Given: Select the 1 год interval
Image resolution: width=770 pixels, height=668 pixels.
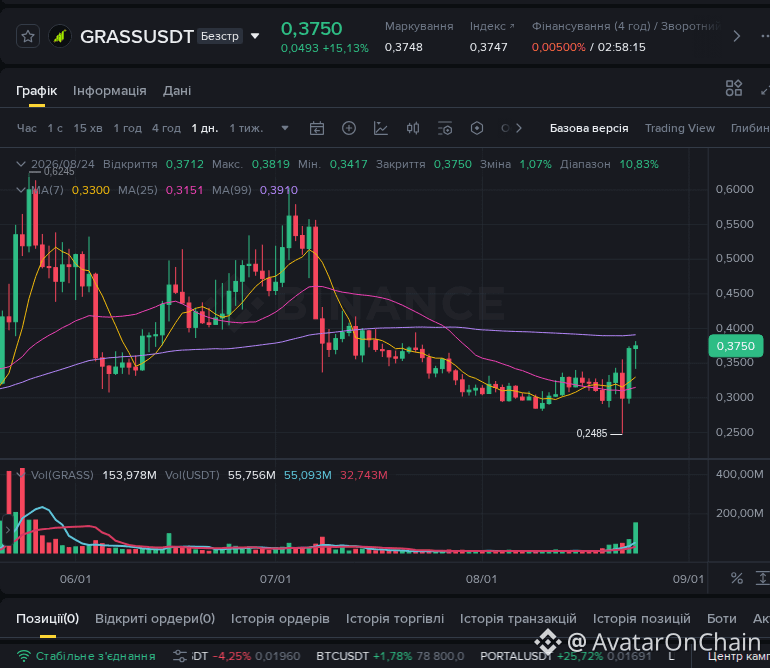Looking at the screenshot, I should pos(127,128).
